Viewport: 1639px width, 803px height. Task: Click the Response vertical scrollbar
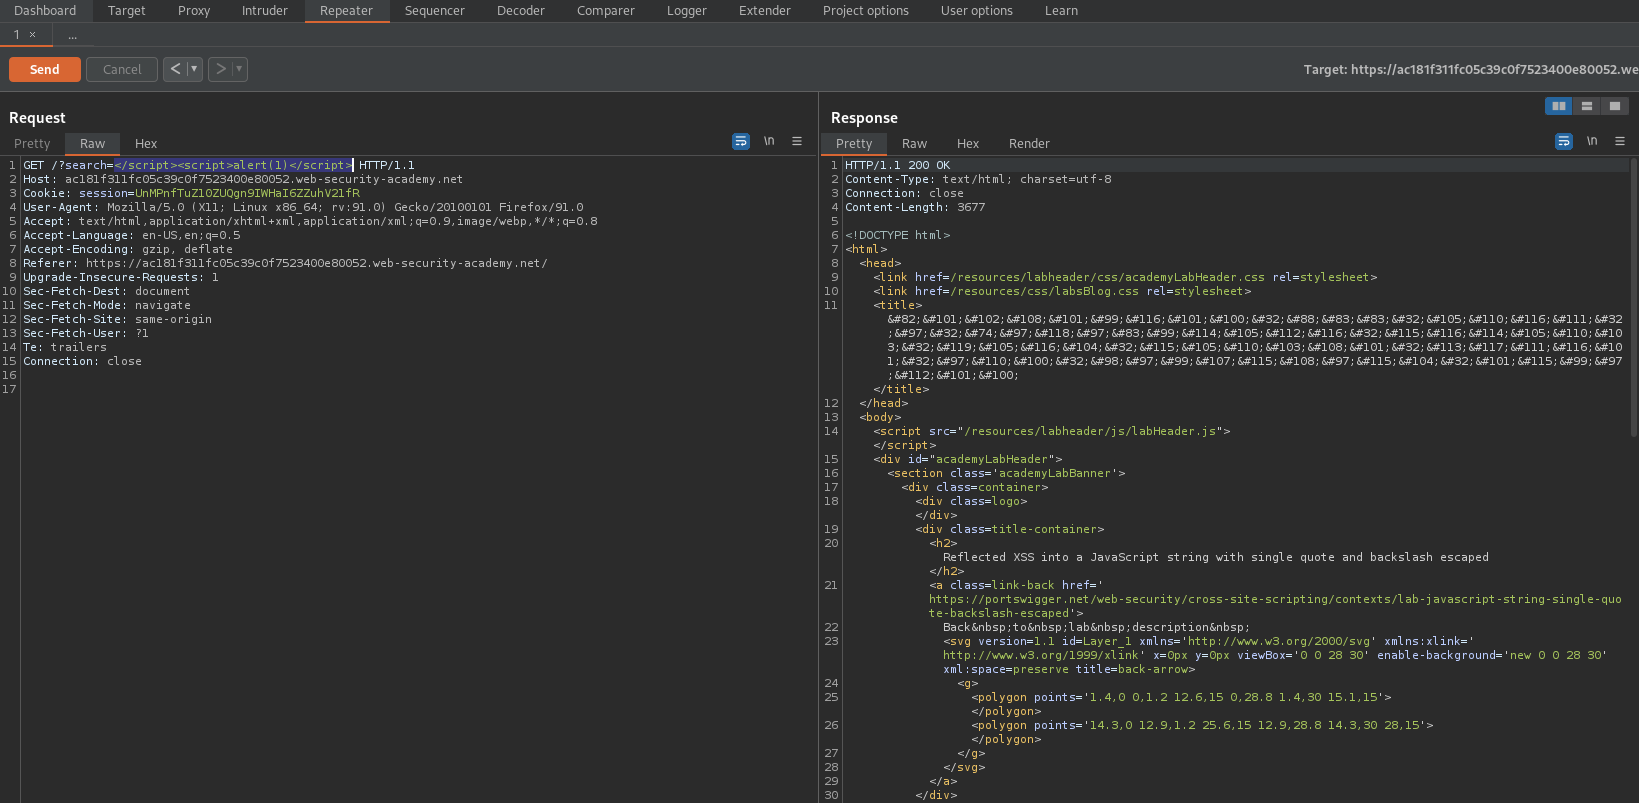1634,298
